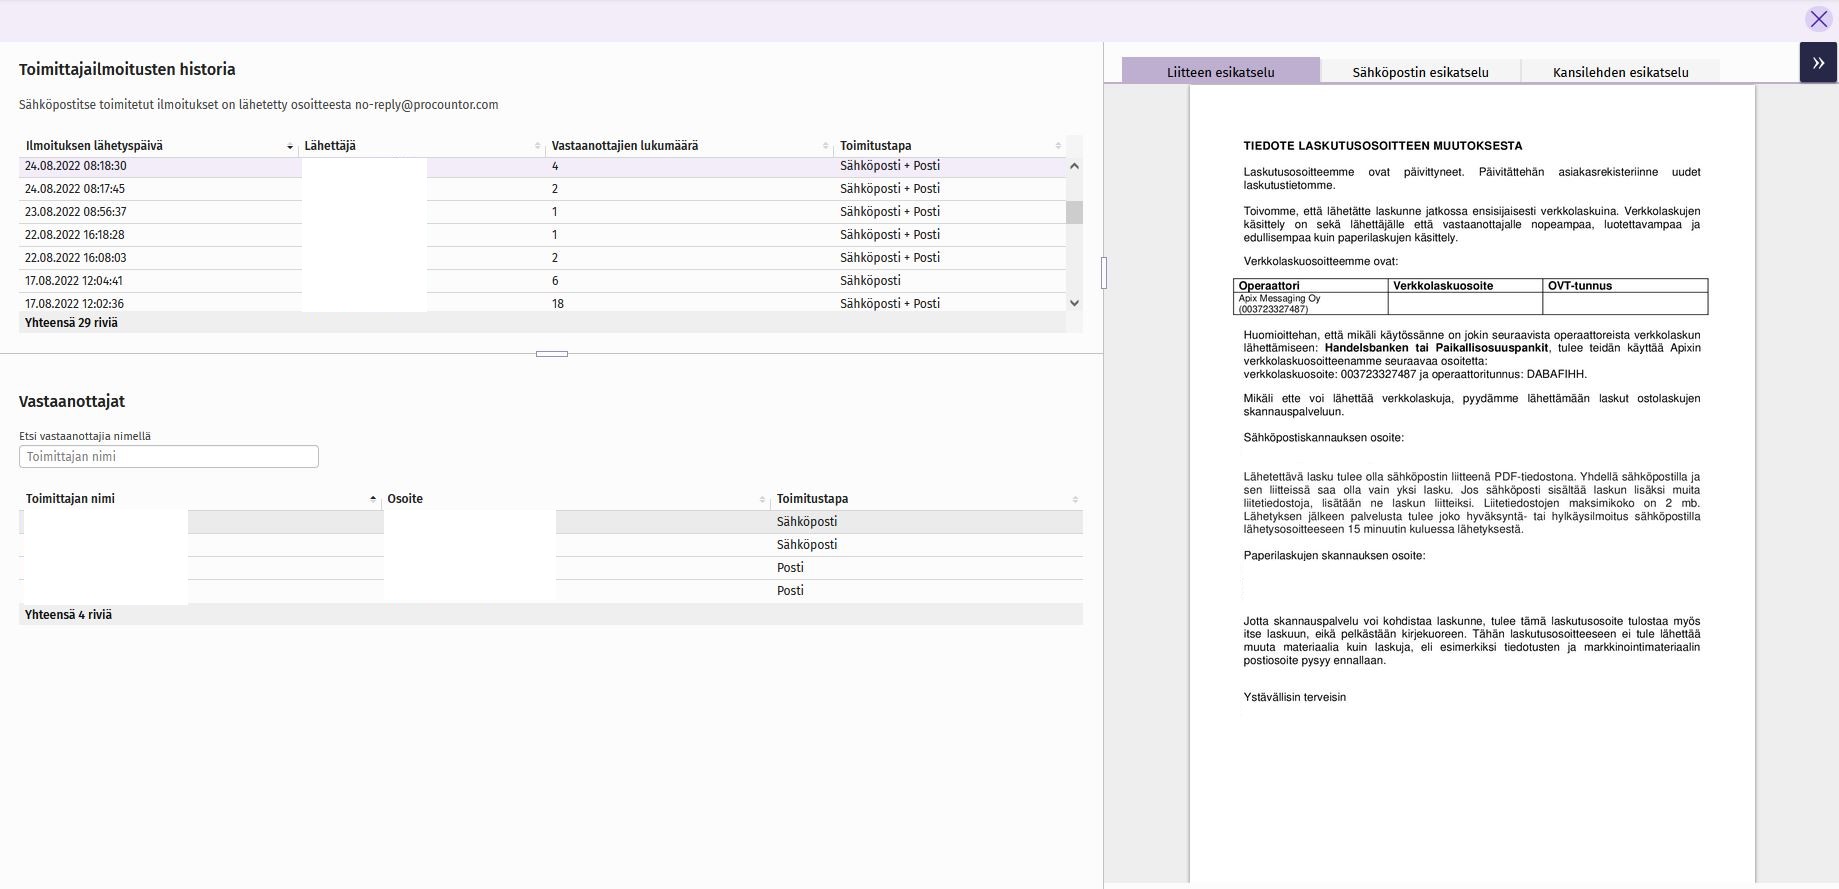Sort by Ilmoituksen lähetyspäivä column

(x=158, y=146)
